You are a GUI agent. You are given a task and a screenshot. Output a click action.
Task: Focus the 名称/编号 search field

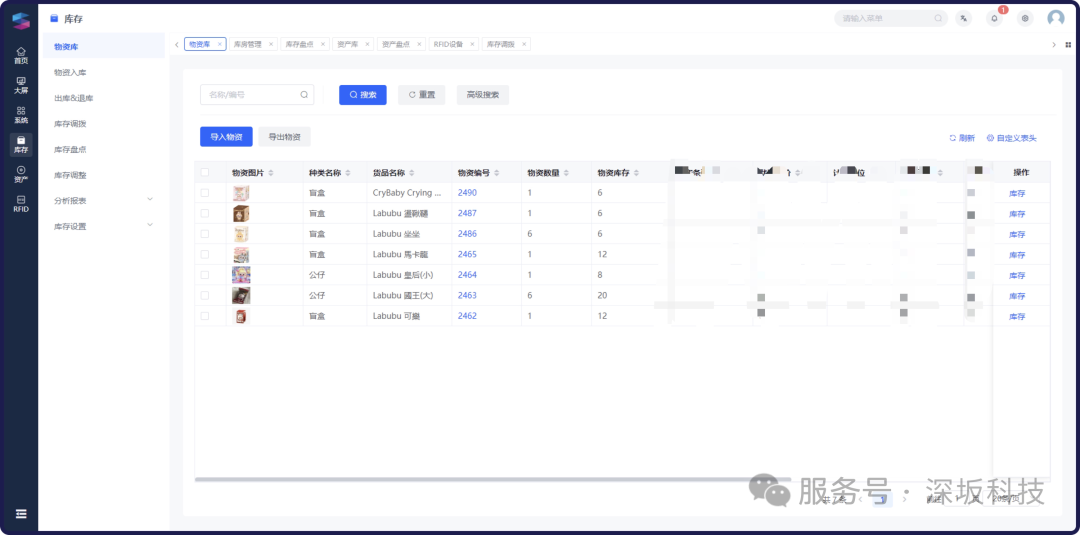pyautogui.click(x=257, y=95)
